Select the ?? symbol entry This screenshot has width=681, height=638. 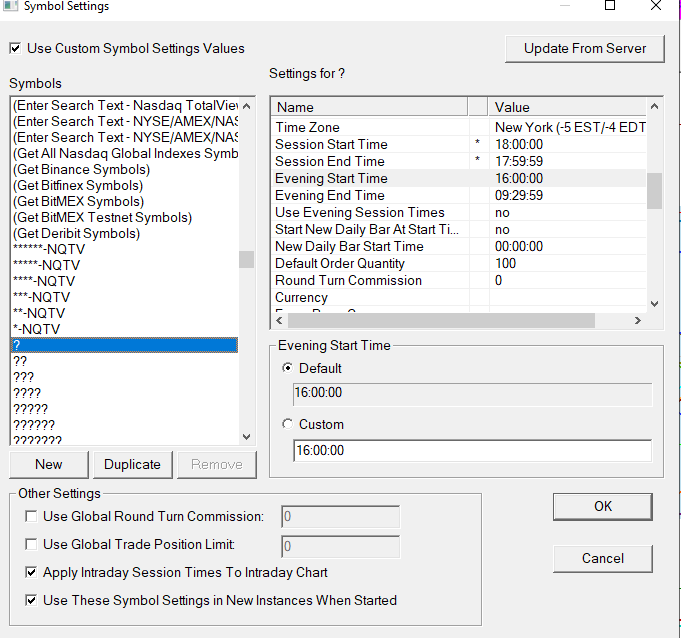click(125, 361)
